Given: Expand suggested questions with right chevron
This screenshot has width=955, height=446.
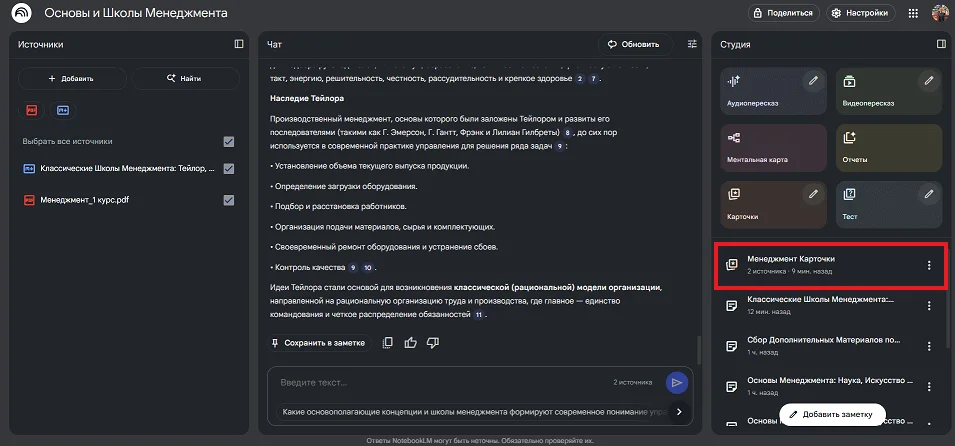Looking at the screenshot, I should pyautogui.click(x=679, y=411).
